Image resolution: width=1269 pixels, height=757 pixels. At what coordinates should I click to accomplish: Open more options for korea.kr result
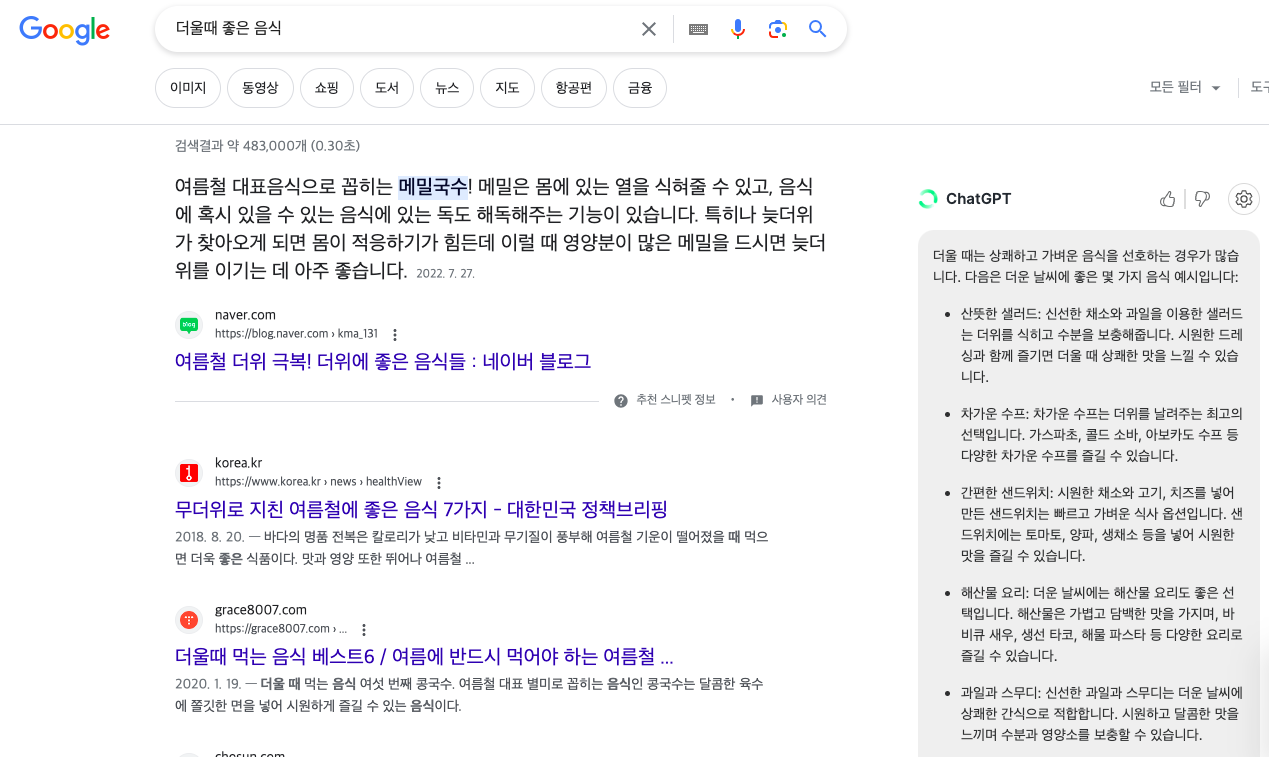point(438,482)
